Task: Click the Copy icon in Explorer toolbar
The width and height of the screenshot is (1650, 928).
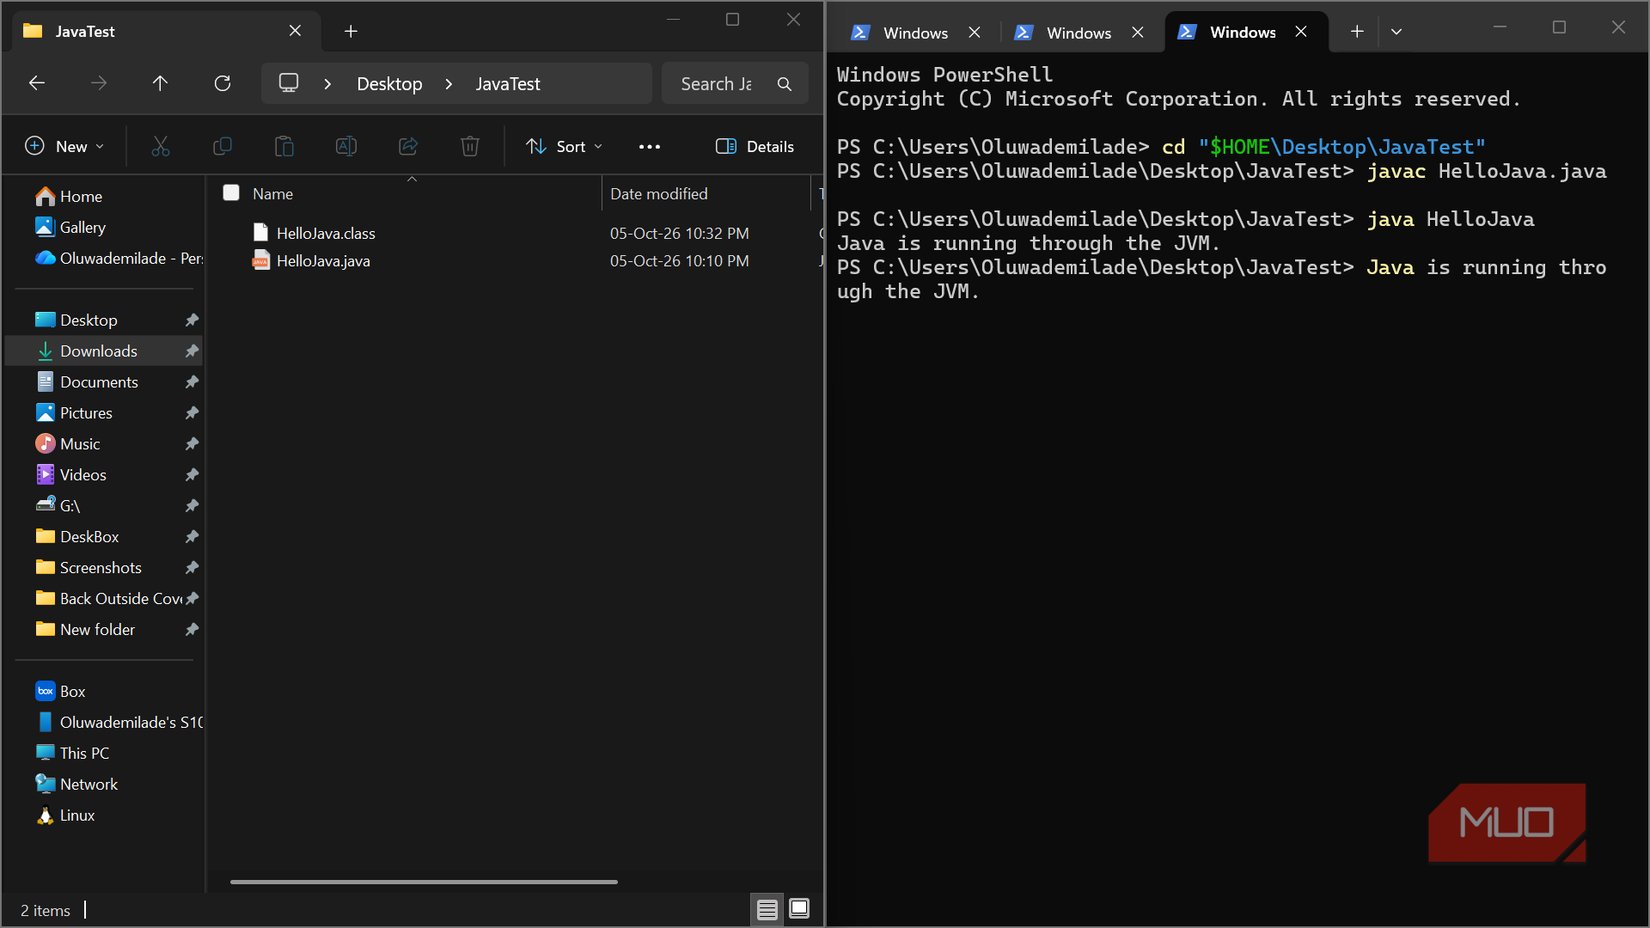Action: coord(222,146)
